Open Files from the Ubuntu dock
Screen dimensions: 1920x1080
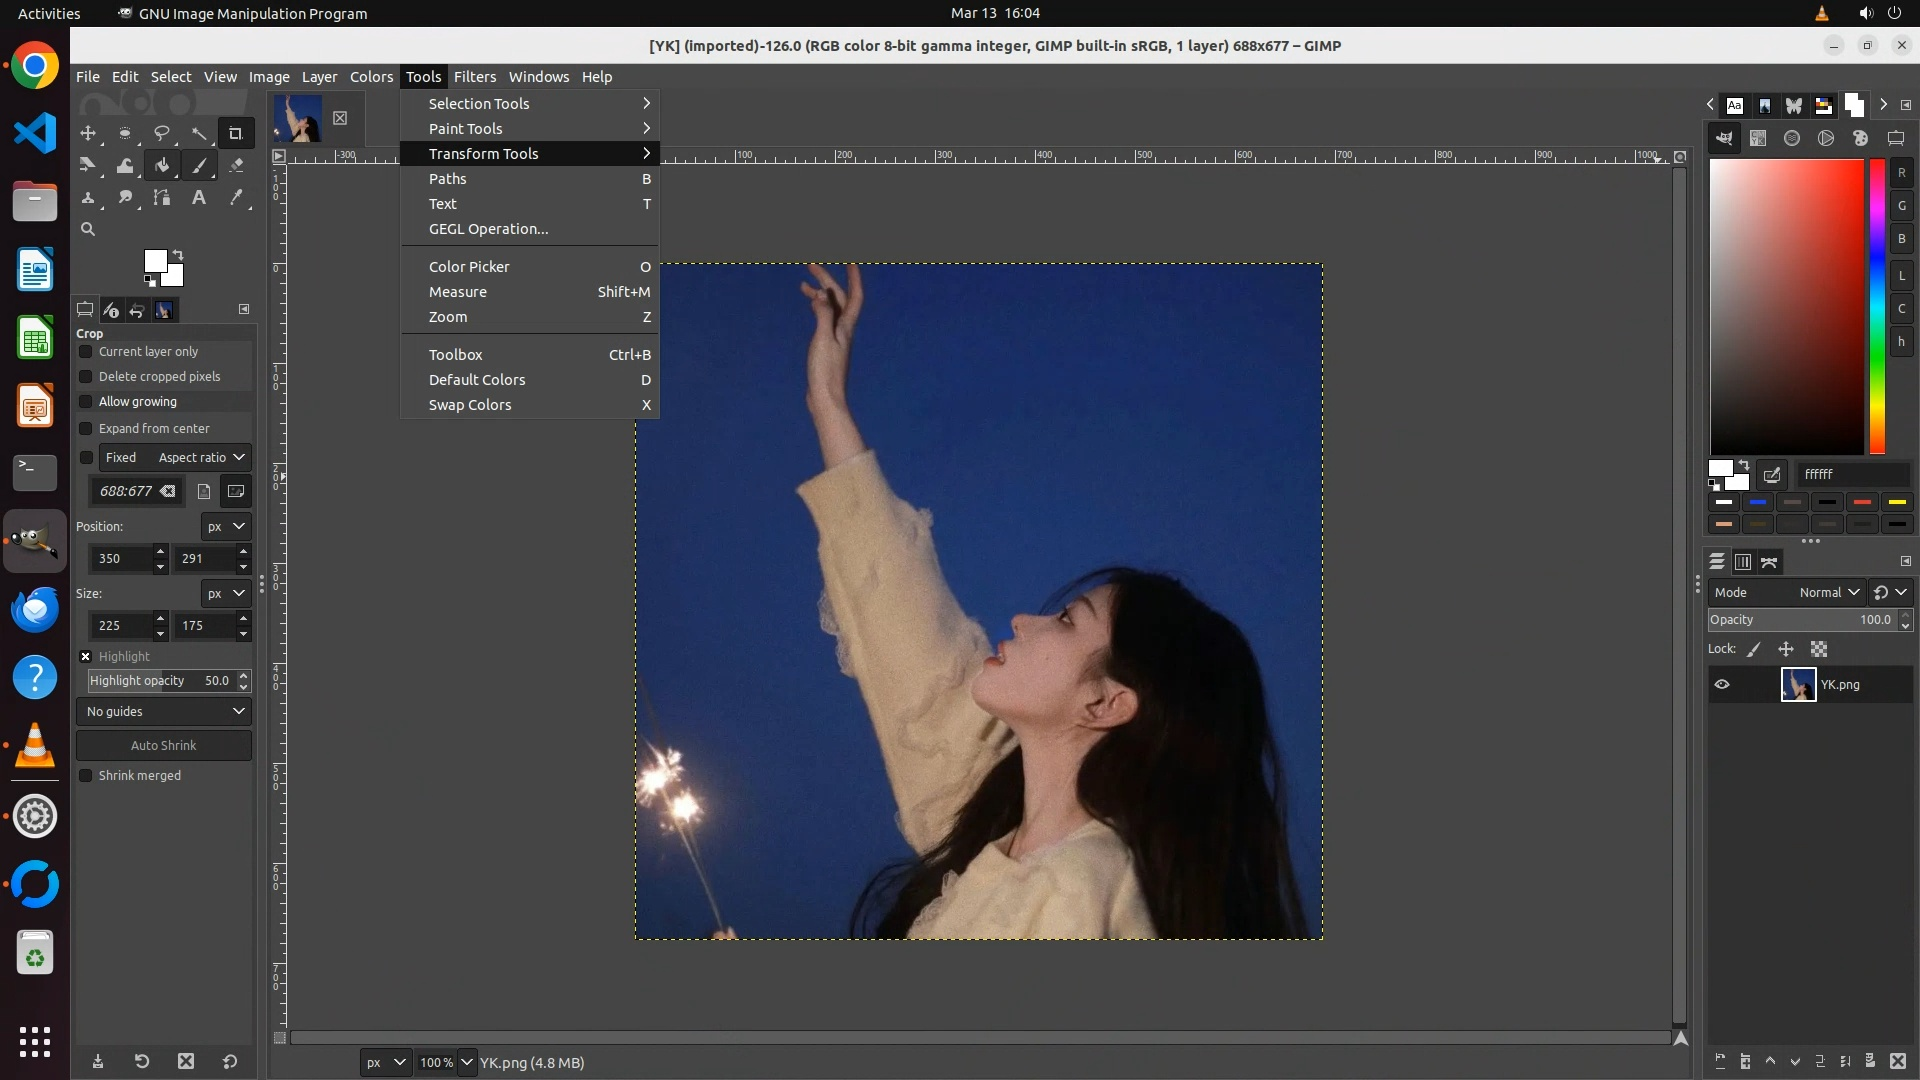(35, 202)
